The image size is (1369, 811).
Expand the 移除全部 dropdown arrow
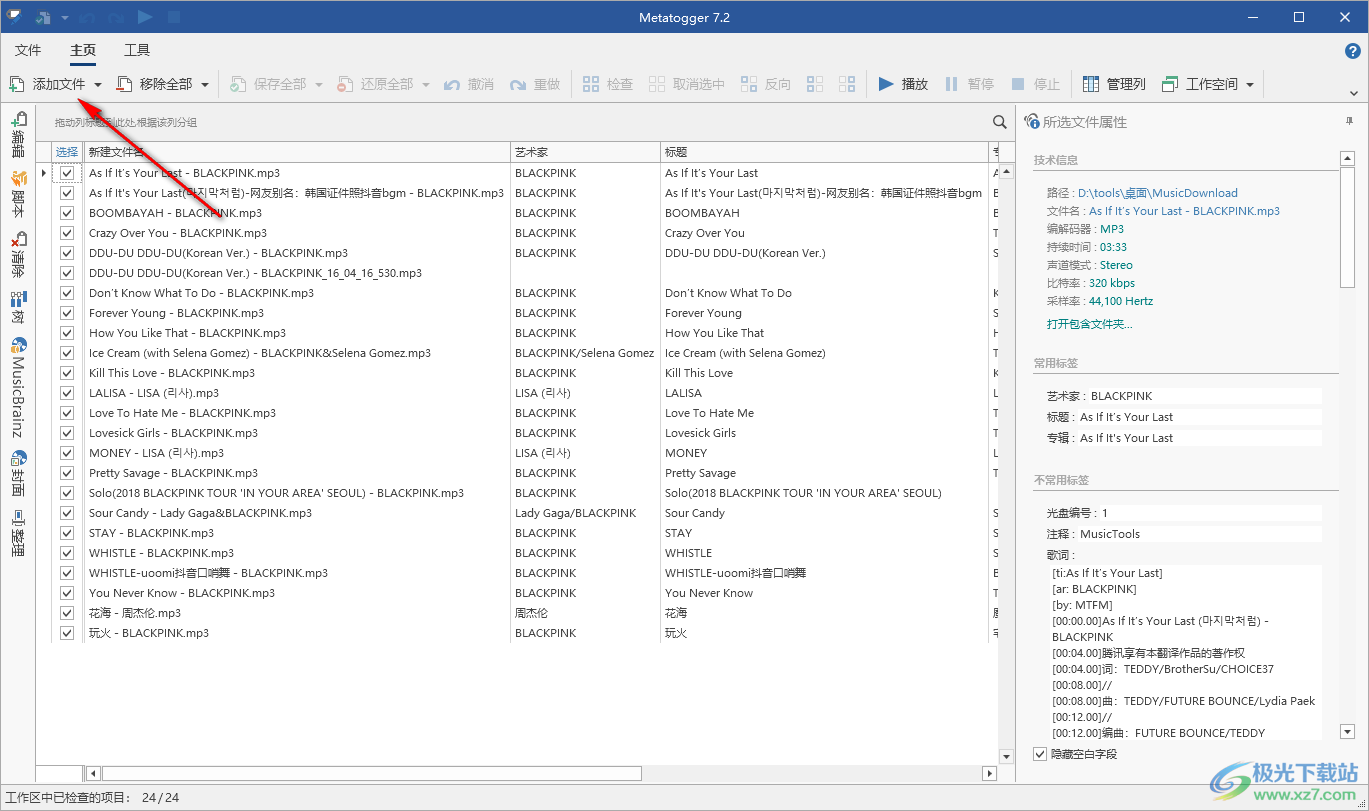205,85
